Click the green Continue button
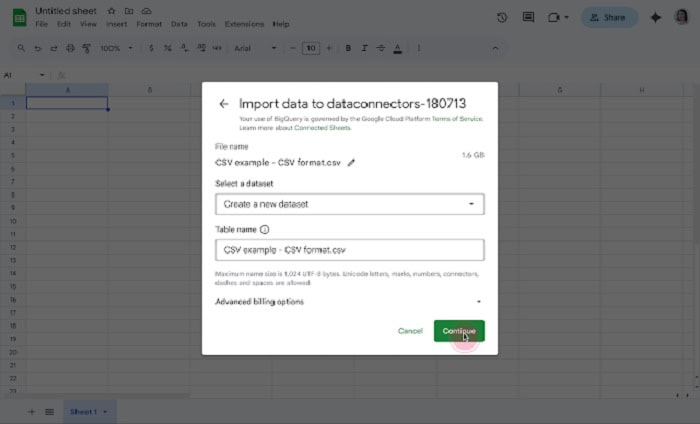 point(459,331)
